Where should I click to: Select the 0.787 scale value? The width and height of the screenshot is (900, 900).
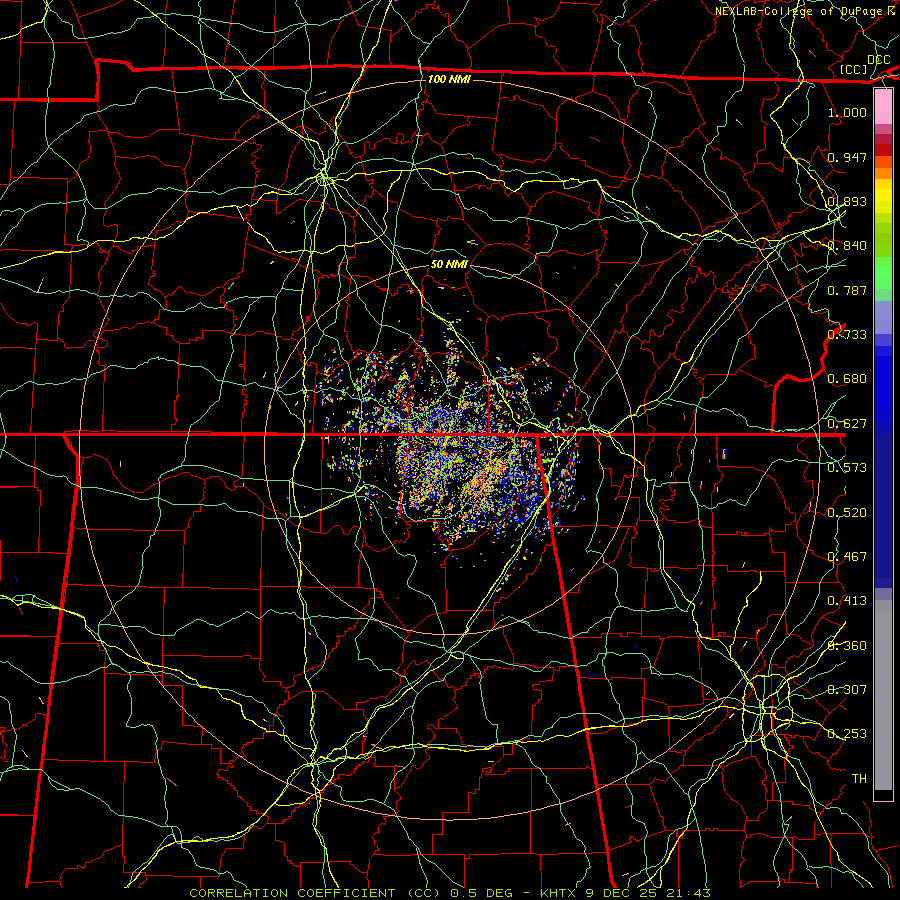tap(847, 290)
